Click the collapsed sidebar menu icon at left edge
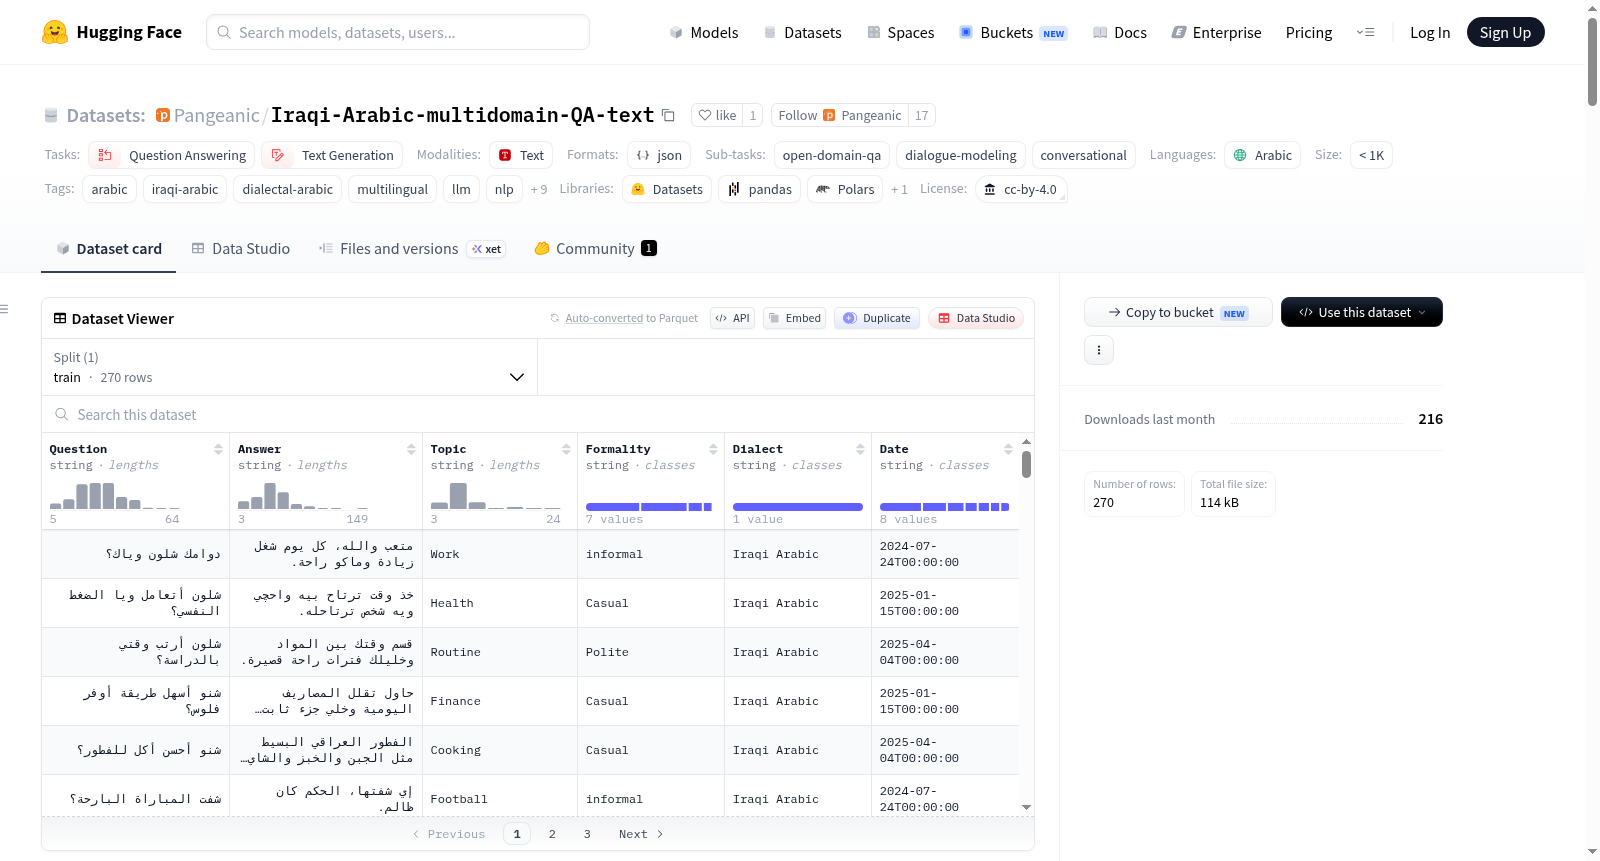 [4, 309]
